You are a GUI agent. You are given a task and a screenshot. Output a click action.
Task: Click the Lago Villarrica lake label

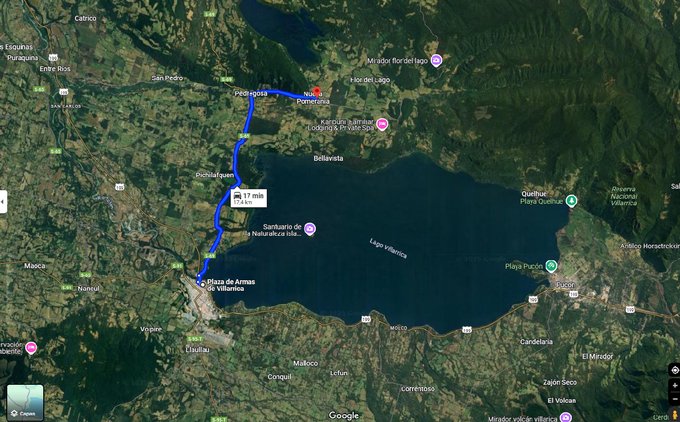[x=388, y=248]
